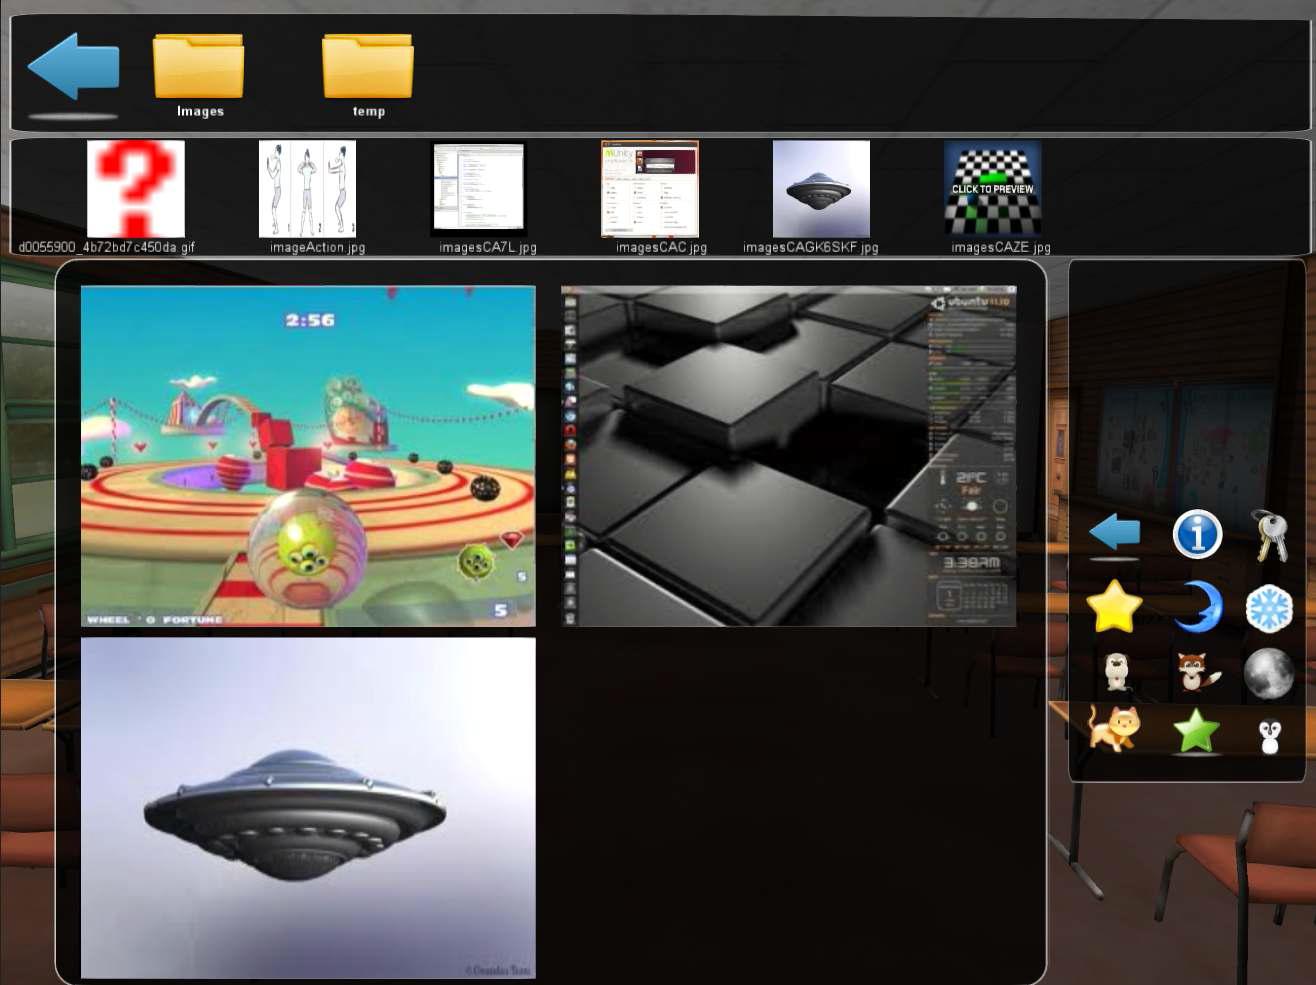
Task: Click the Images folder label
Action: (x=200, y=111)
